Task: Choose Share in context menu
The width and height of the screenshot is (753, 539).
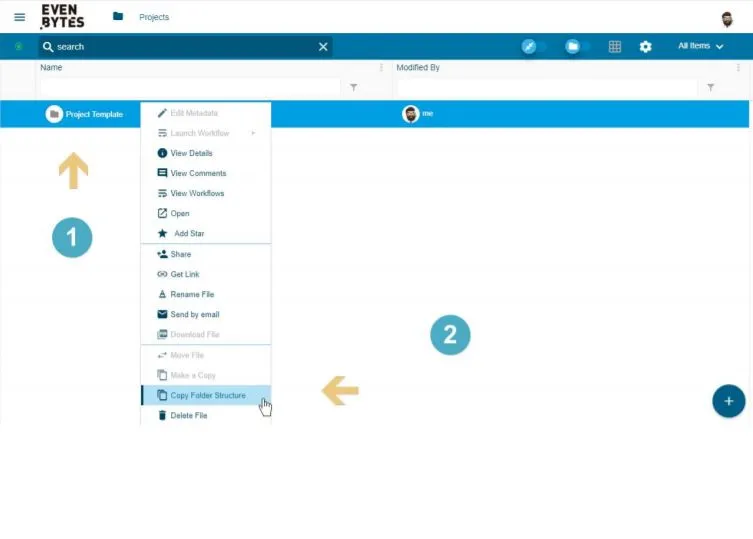Action: (206, 255)
